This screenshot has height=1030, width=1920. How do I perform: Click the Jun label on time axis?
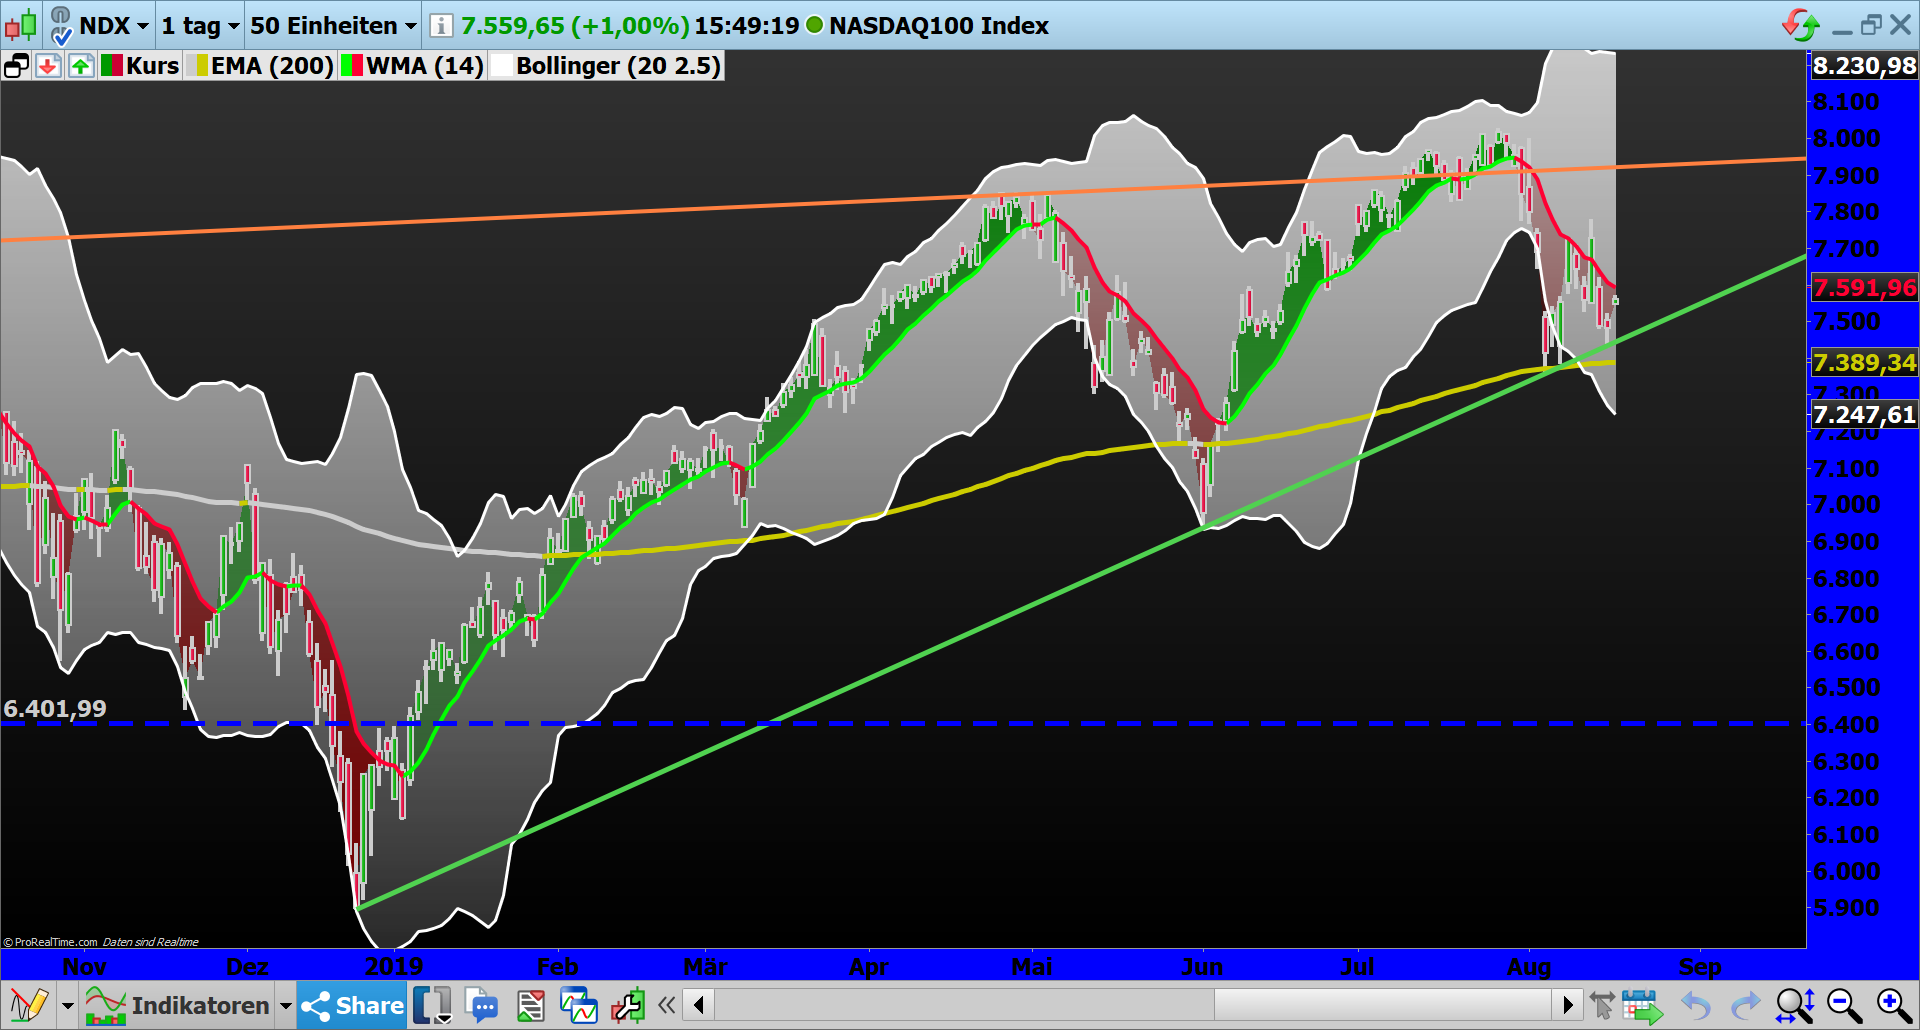pyautogui.click(x=1201, y=966)
